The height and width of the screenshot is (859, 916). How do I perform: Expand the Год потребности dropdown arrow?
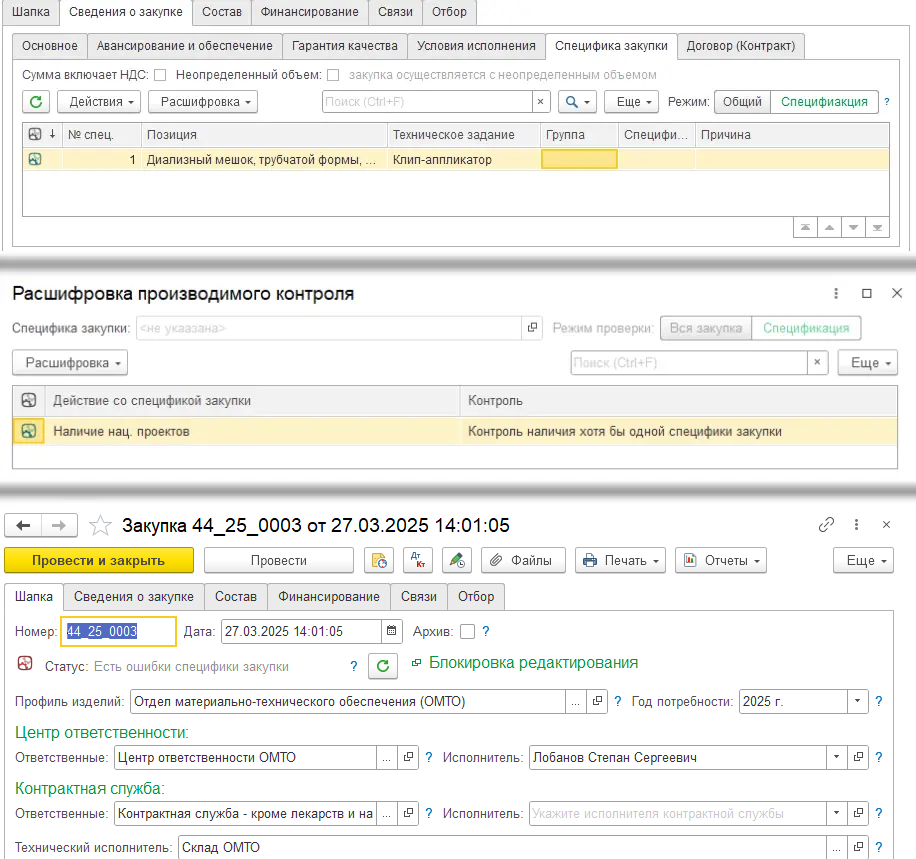tap(857, 701)
